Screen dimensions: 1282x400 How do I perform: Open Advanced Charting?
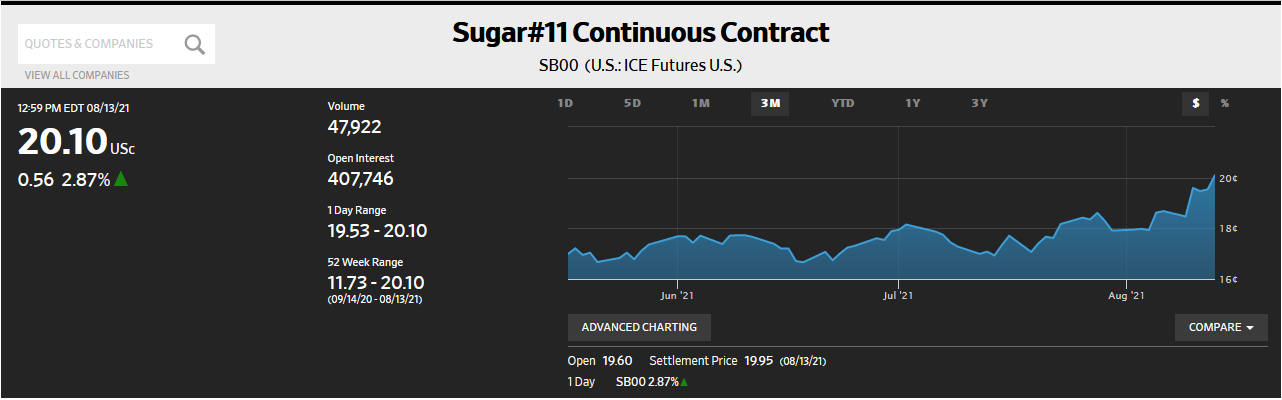point(639,327)
